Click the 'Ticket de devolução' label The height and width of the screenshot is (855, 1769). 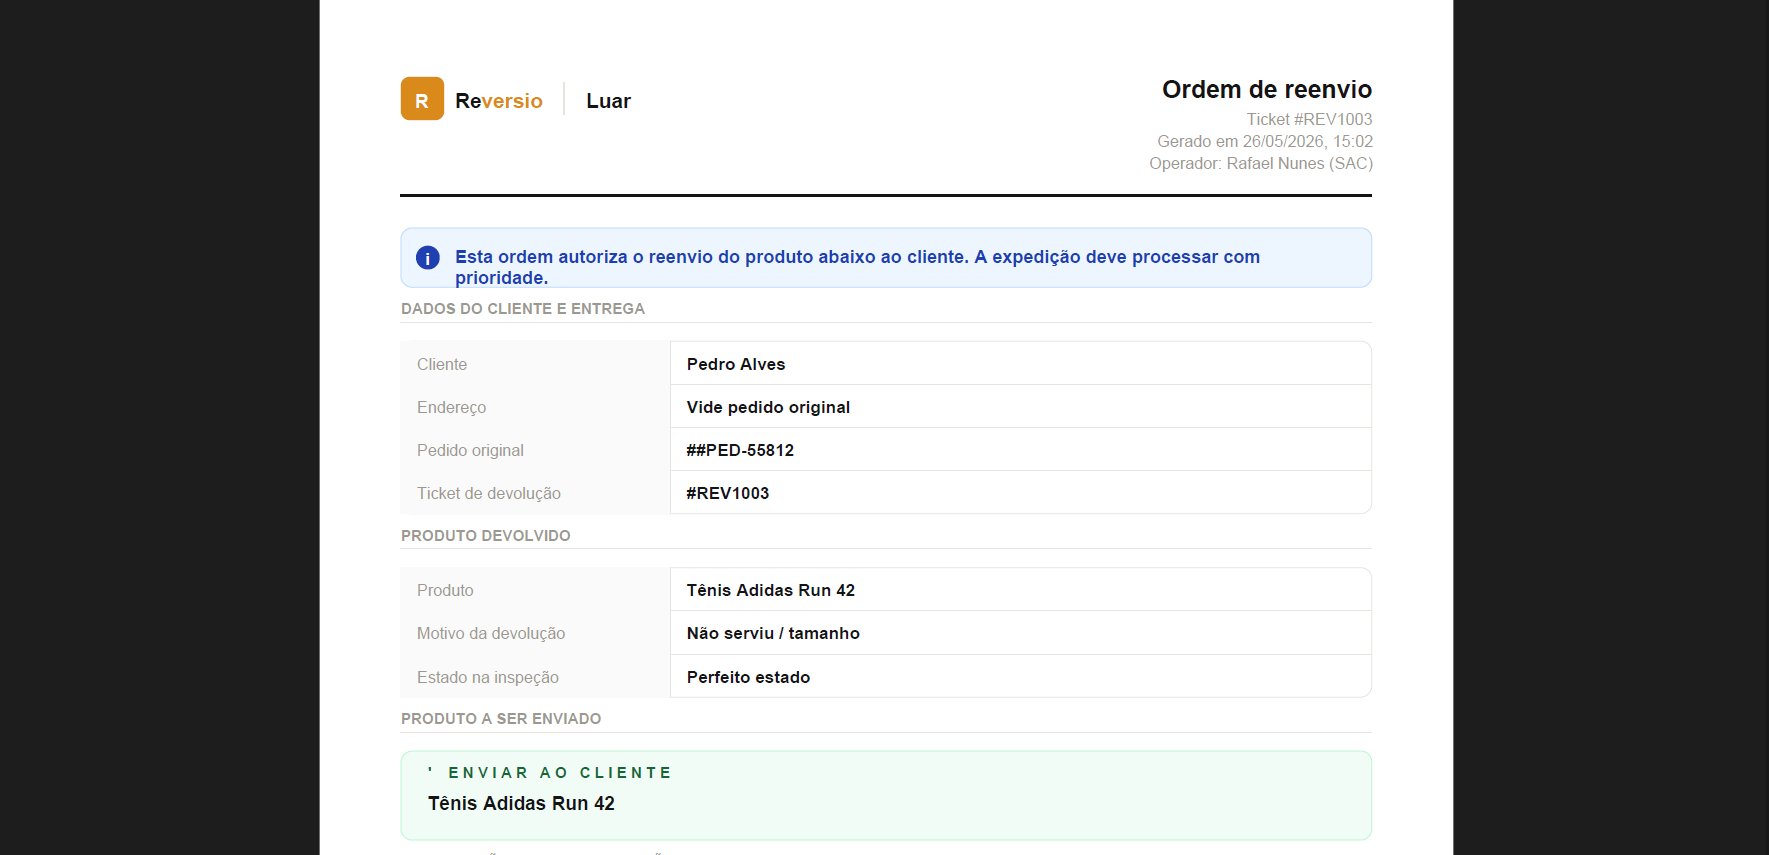489,493
